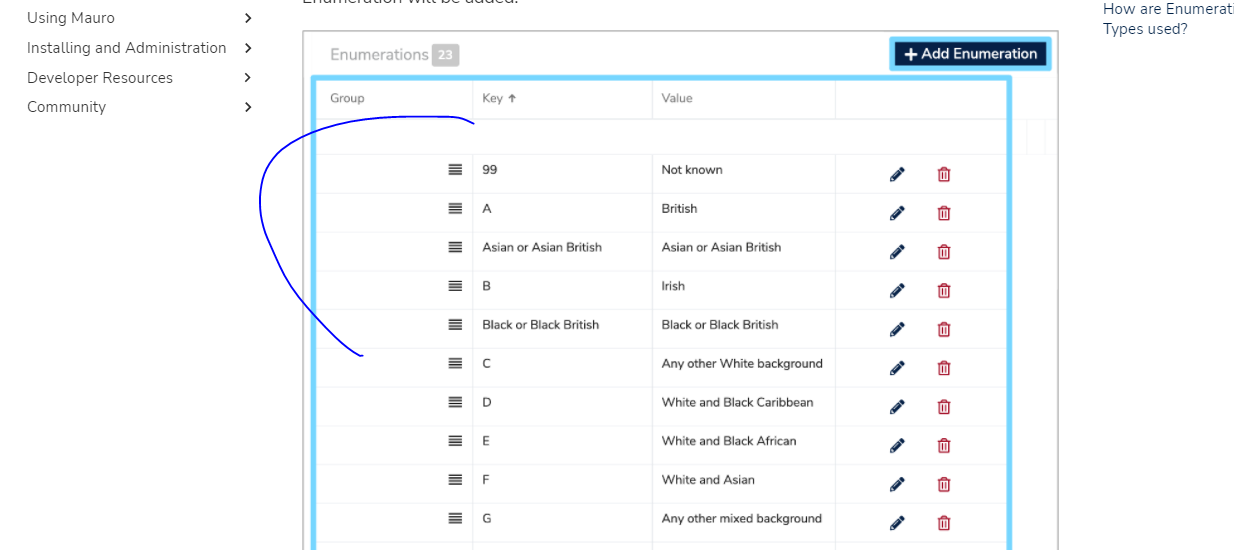Expand the Community chevron
Screen dimensions: 1234x550
pos(248,107)
